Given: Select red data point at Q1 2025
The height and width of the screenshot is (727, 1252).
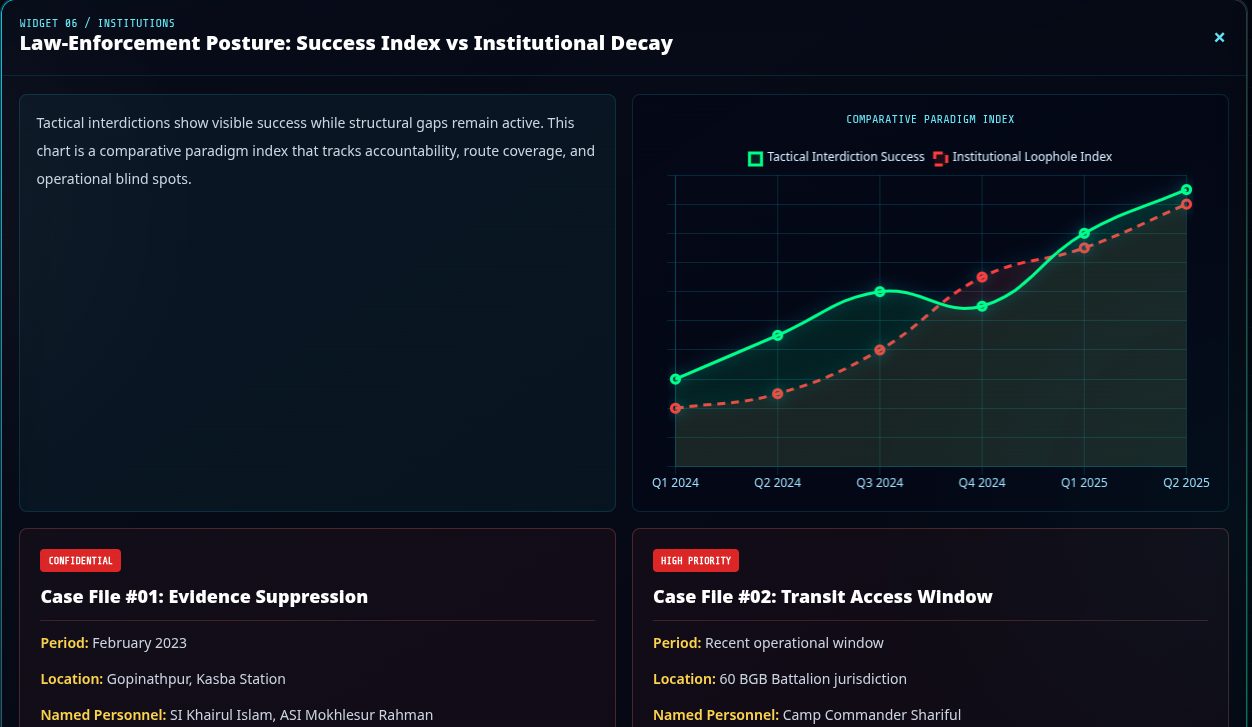Looking at the screenshot, I should pos(1084,248).
